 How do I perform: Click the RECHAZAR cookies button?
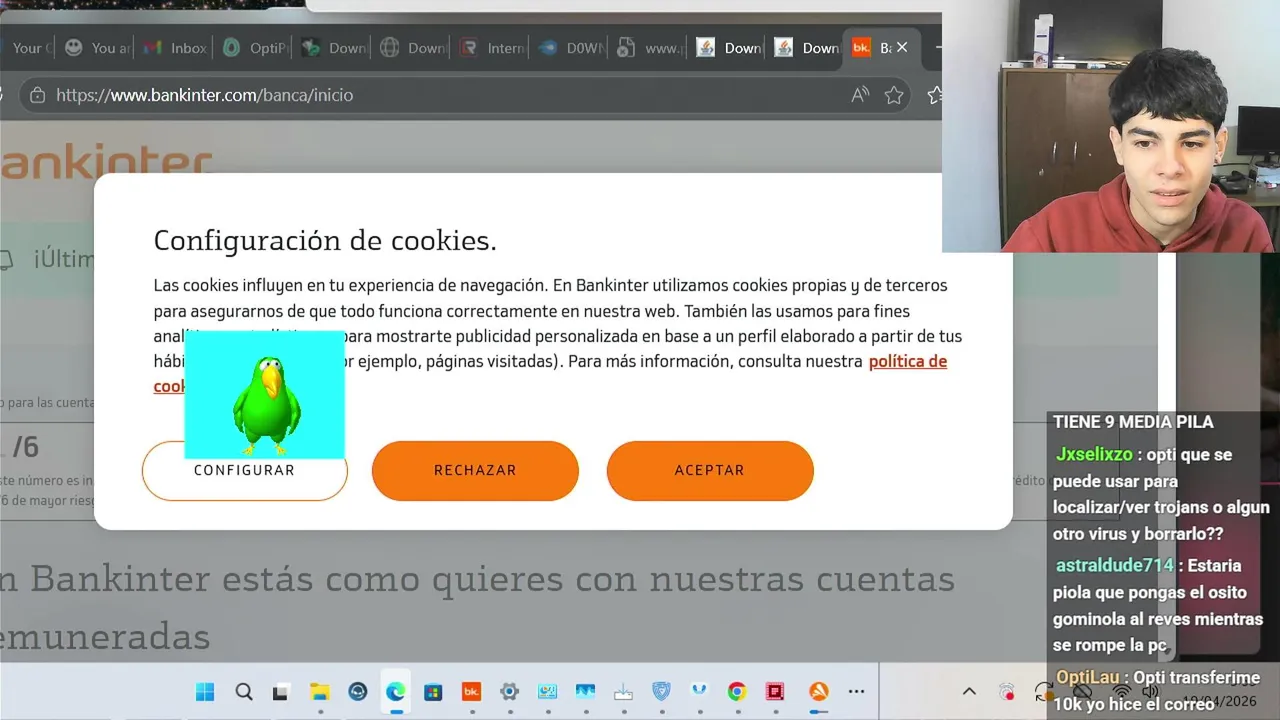(x=475, y=470)
